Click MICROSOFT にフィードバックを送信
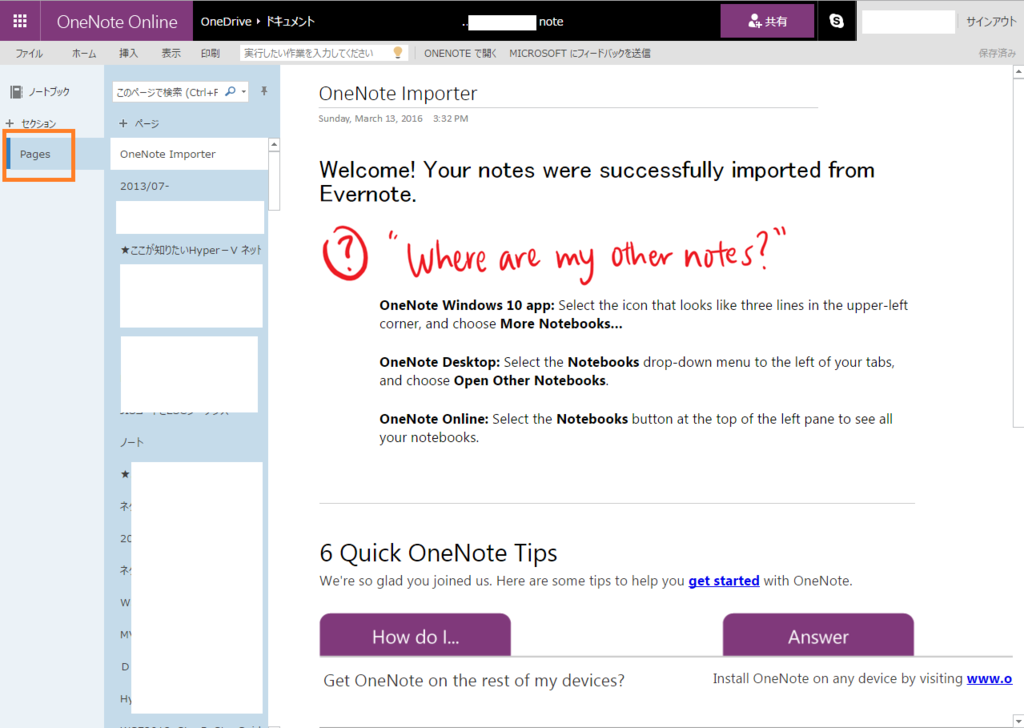Screen dimensions: 1024x728 click(x=580, y=54)
